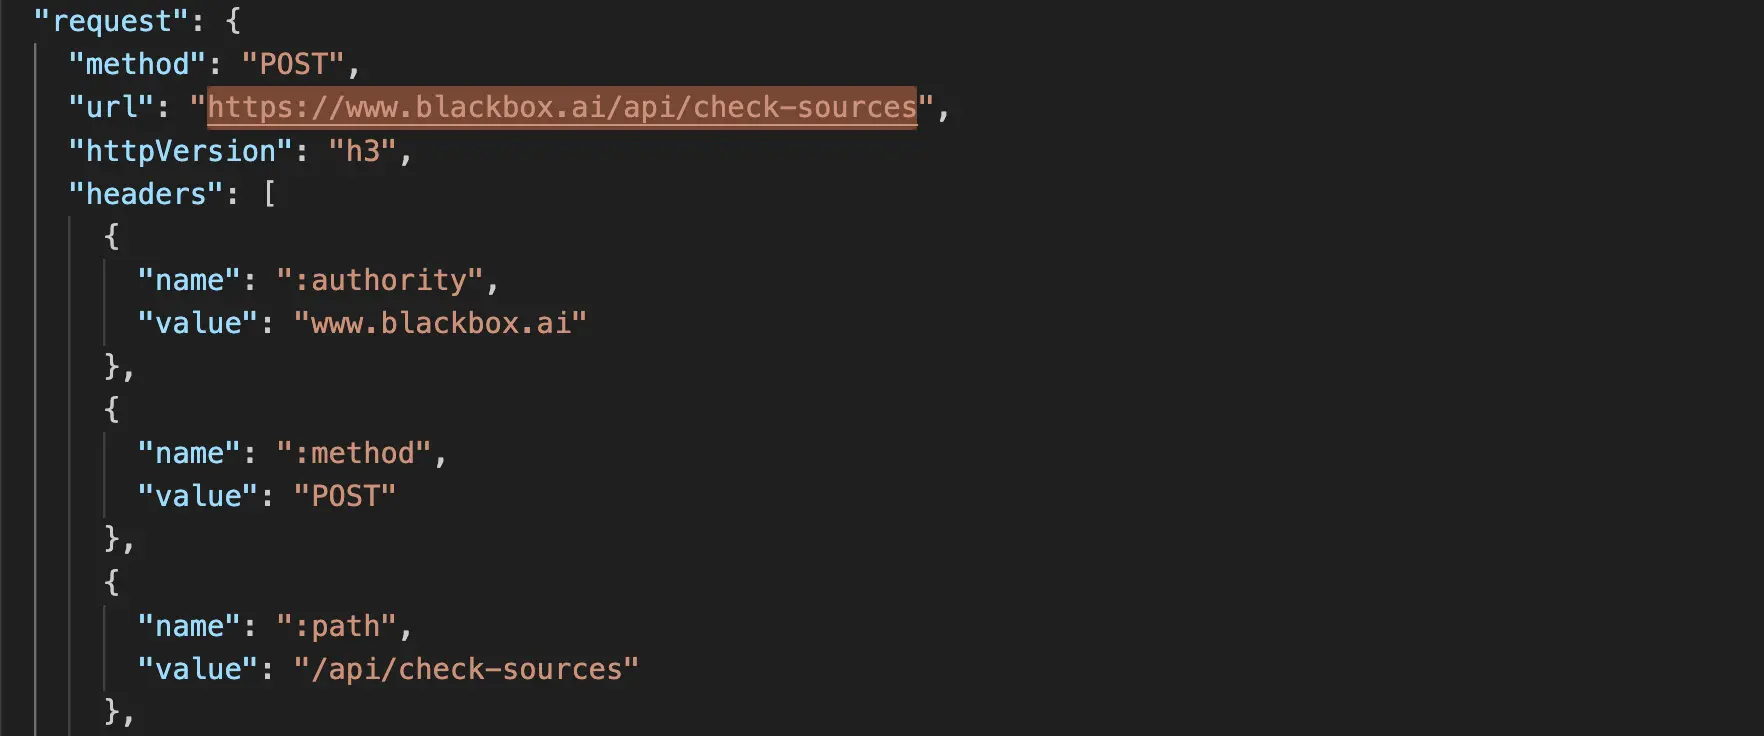The image size is (1764, 736).
Task: Click the "POST" value in the :method header
Action: [345, 496]
